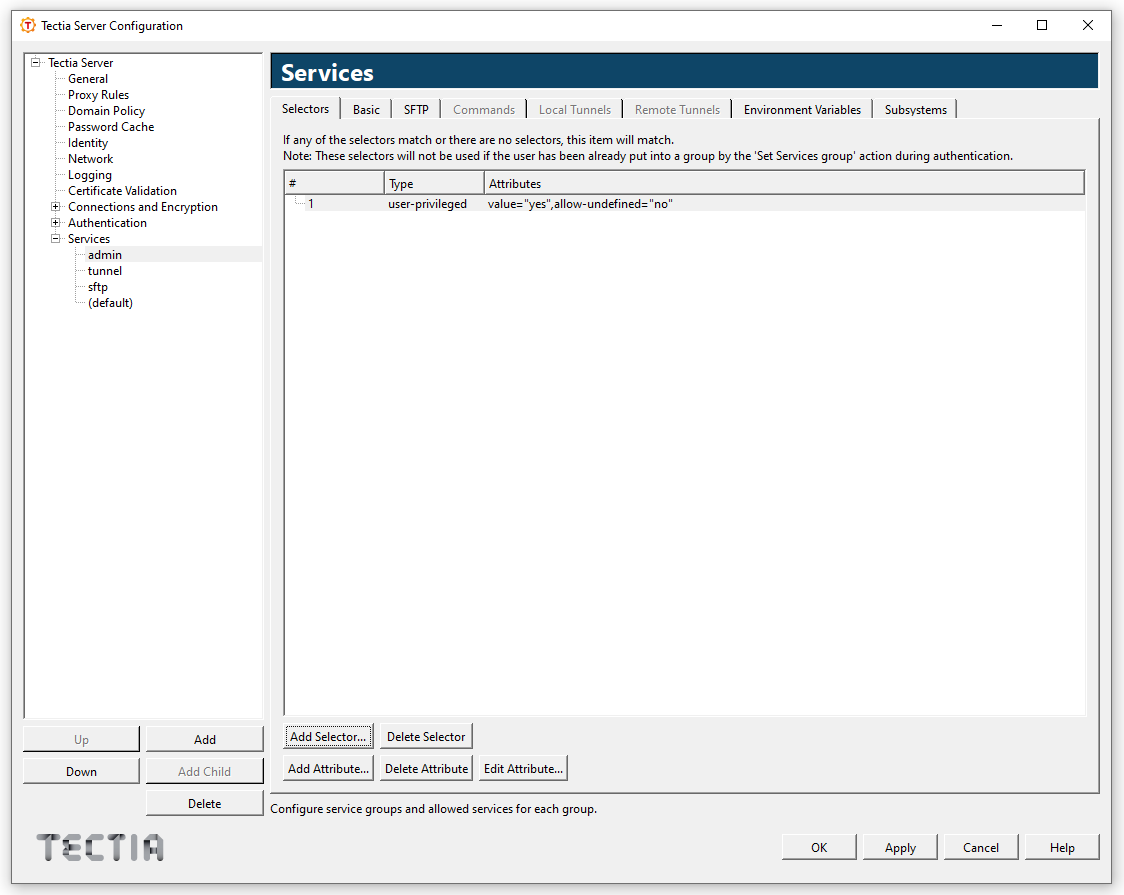Click the Attributes column header
1124x895 pixels.
784,183
